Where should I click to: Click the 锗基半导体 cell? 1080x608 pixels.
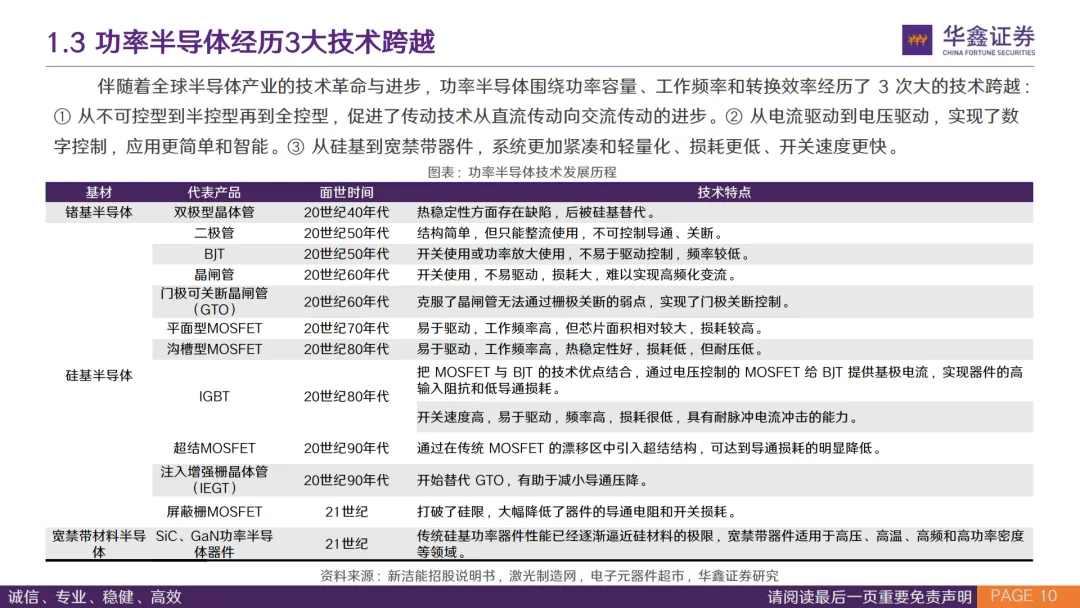coord(98,212)
